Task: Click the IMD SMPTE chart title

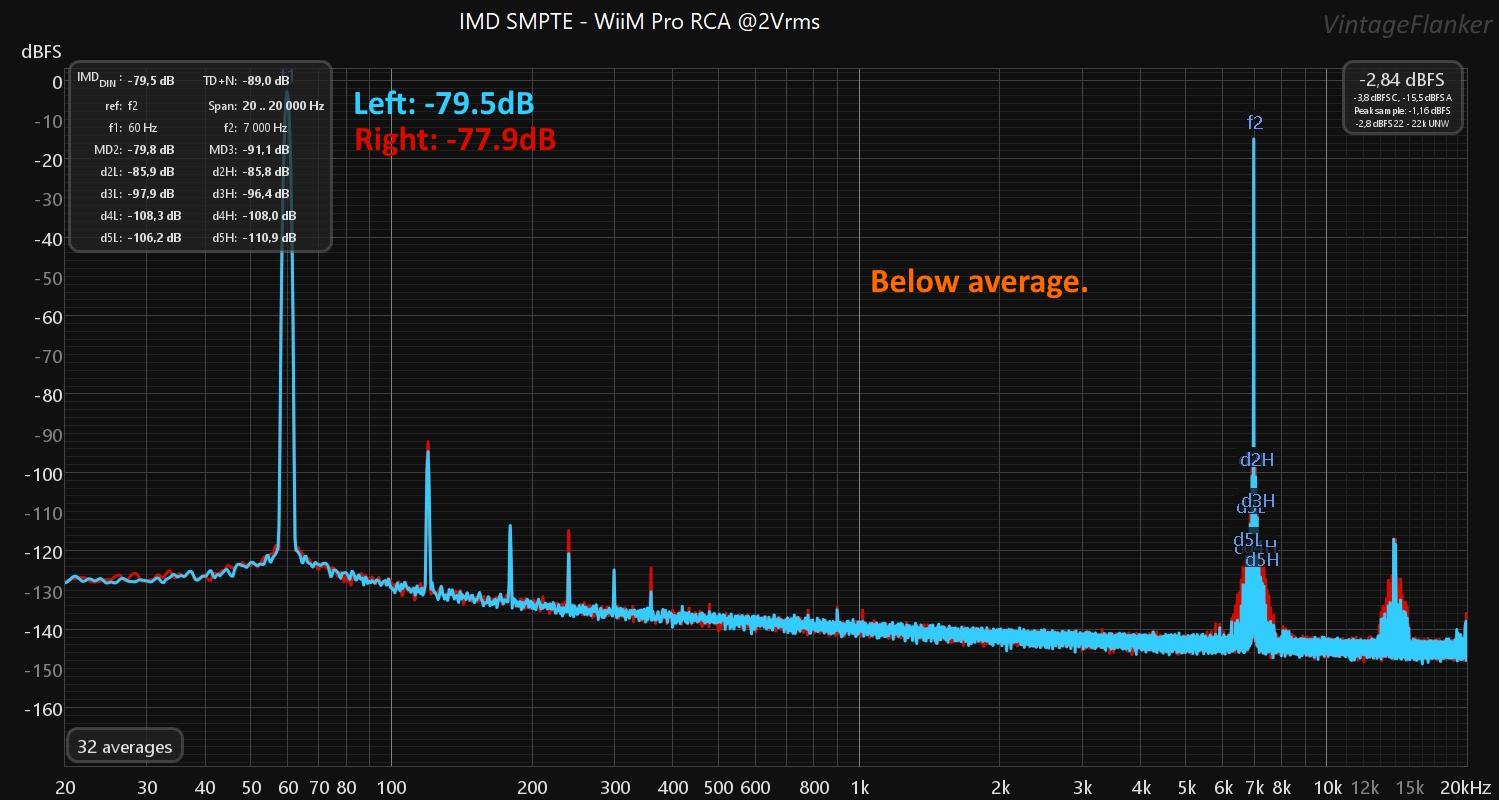Action: [x=640, y=21]
